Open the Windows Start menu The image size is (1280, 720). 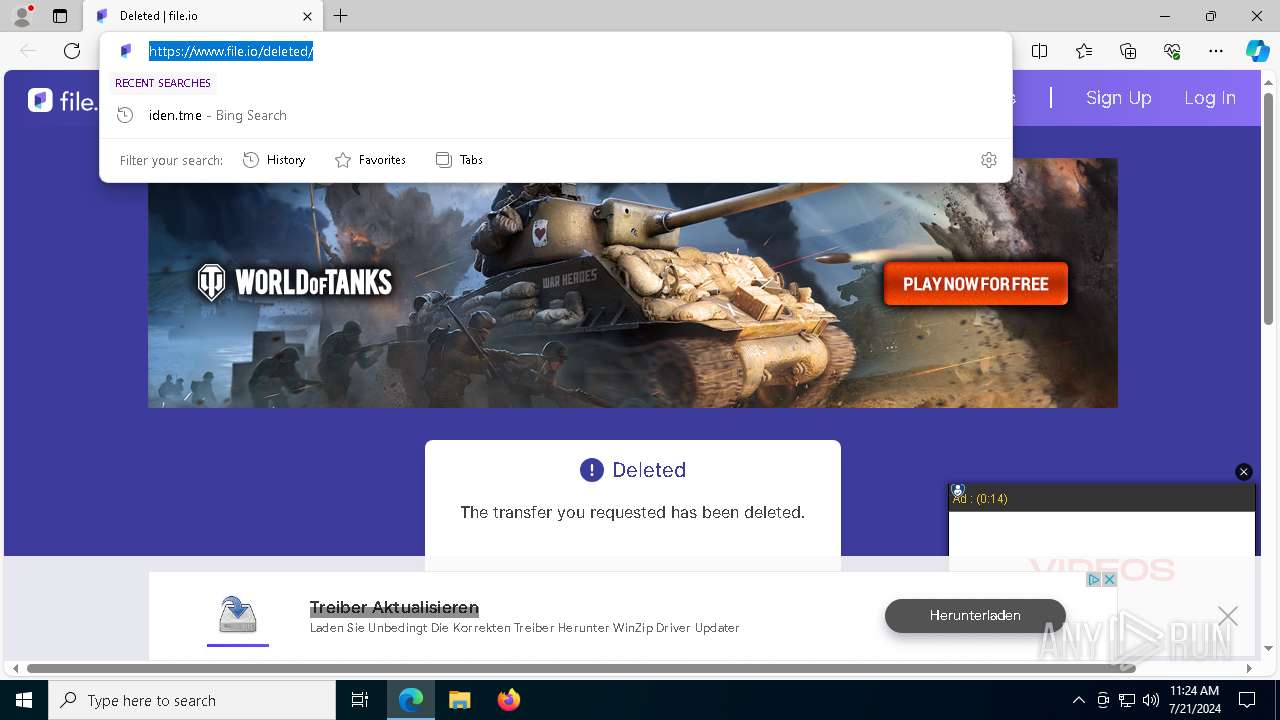(x=24, y=700)
